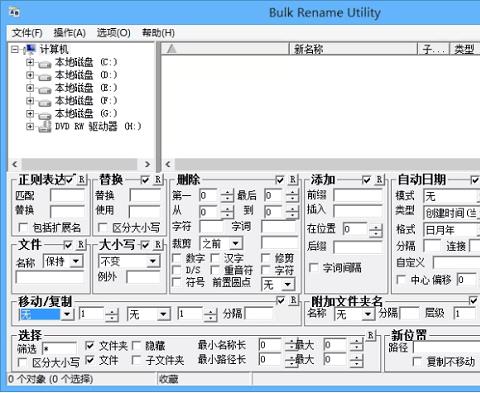Open the 前置圆点 无 dropdown
This screenshot has height=393, width=480.
(287, 284)
